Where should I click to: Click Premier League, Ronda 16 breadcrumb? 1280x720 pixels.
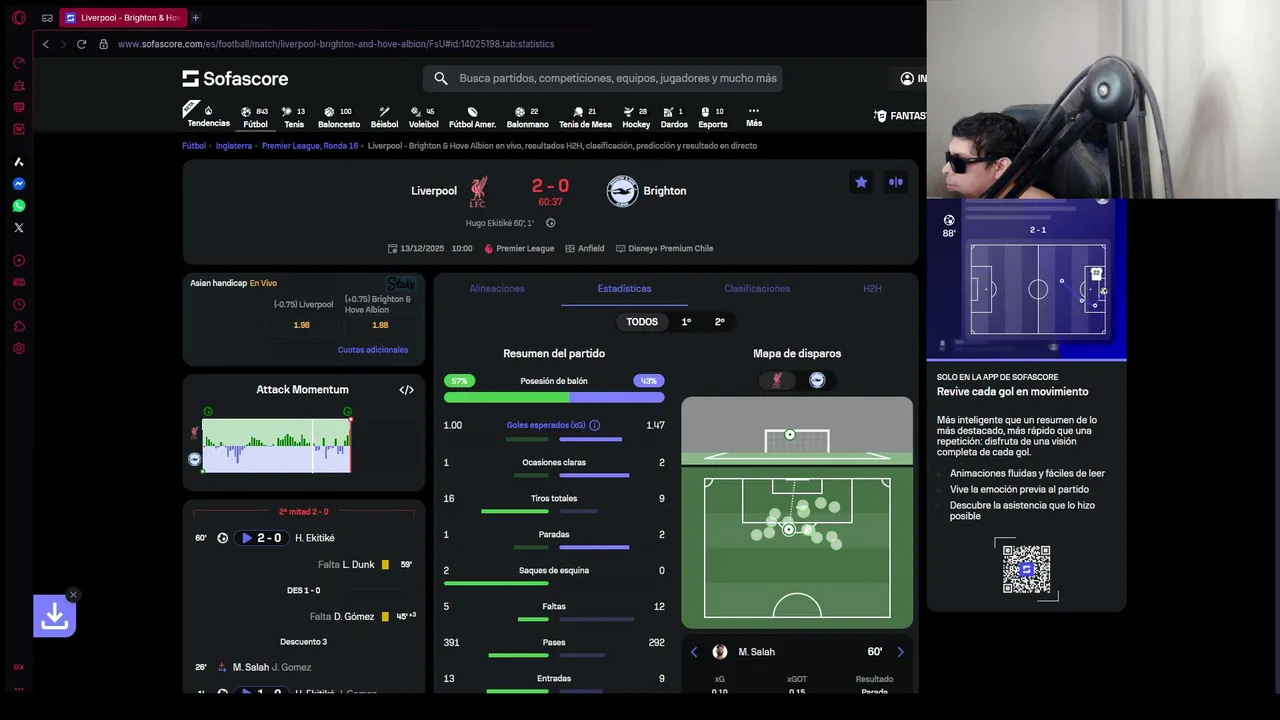click(x=310, y=146)
